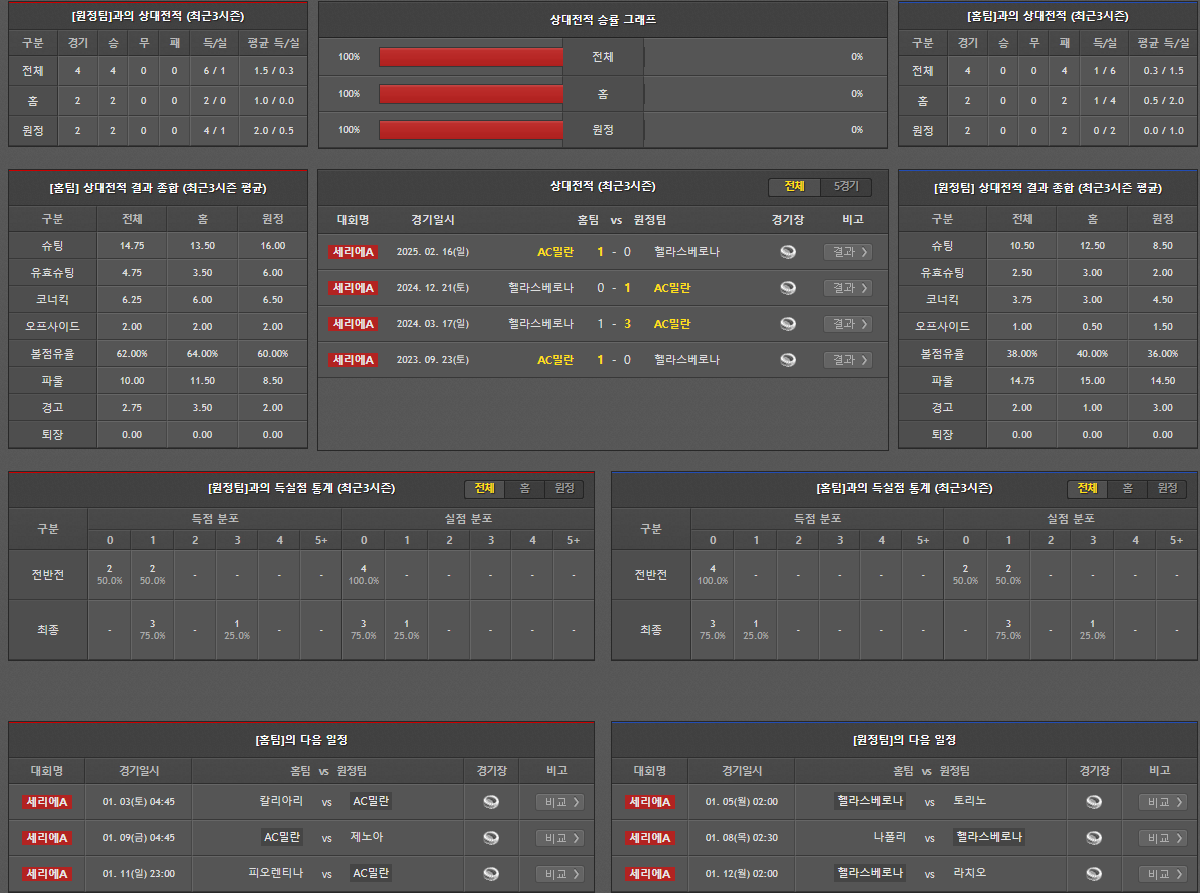Expand 비고 for 헬라스베로나 vs 토리노 fixture
The height and width of the screenshot is (893, 1200).
pos(1163,802)
